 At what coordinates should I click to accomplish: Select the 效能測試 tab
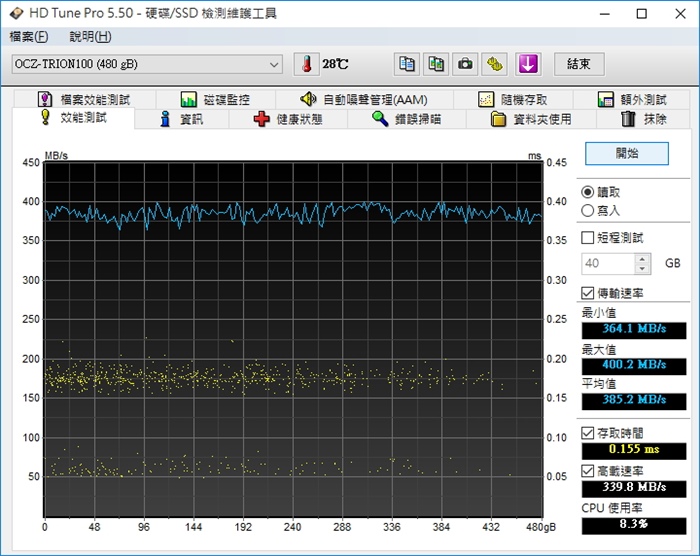(x=74, y=118)
